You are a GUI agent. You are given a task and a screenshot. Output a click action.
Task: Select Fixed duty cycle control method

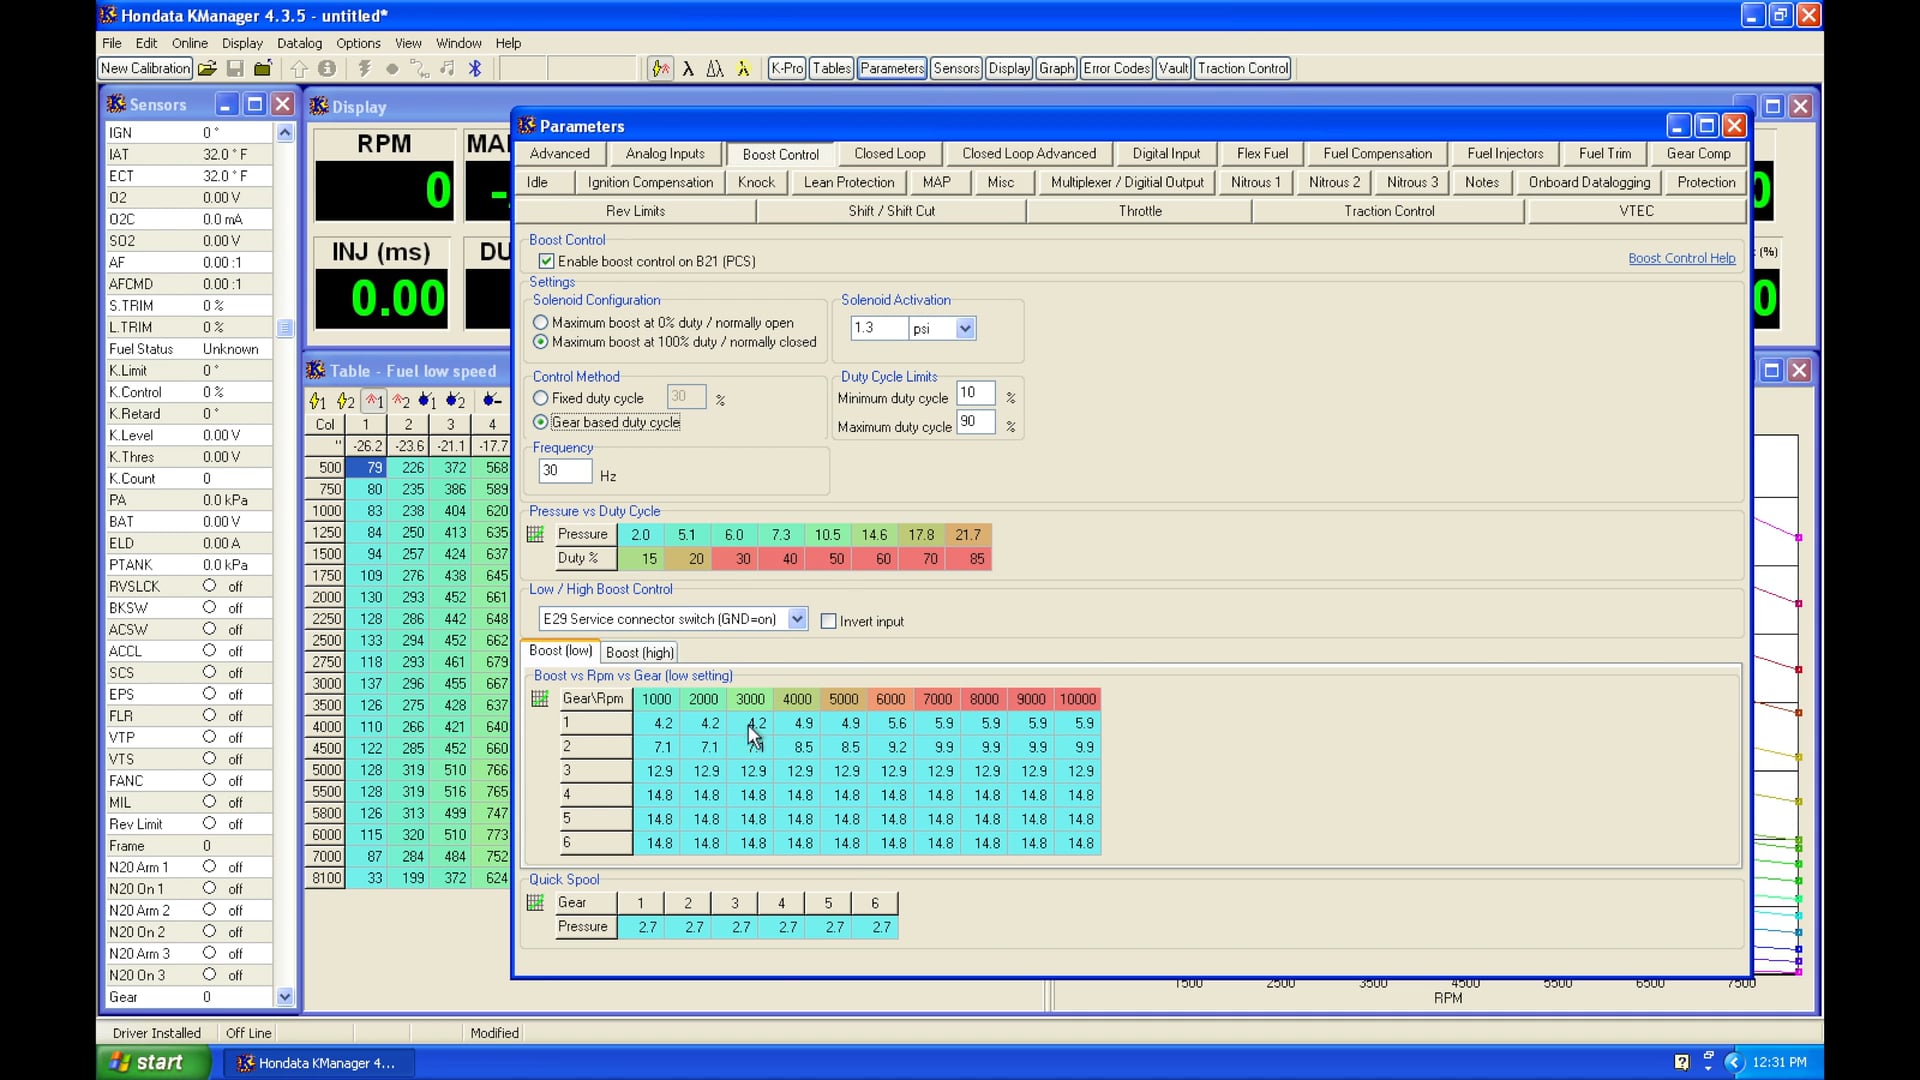click(x=540, y=398)
